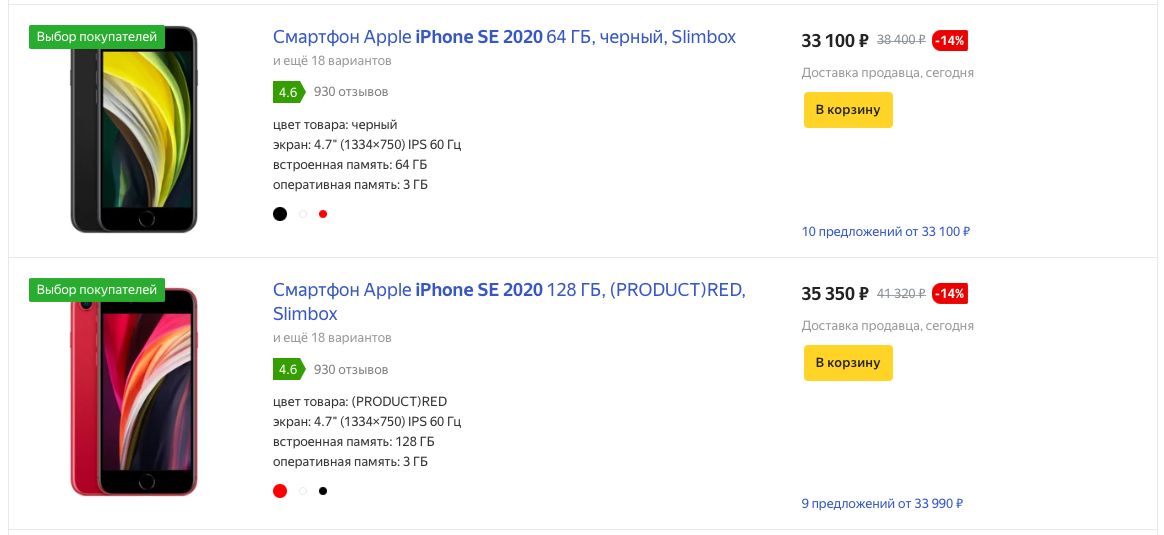Select white color swatch for second iPhone

(x=303, y=490)
